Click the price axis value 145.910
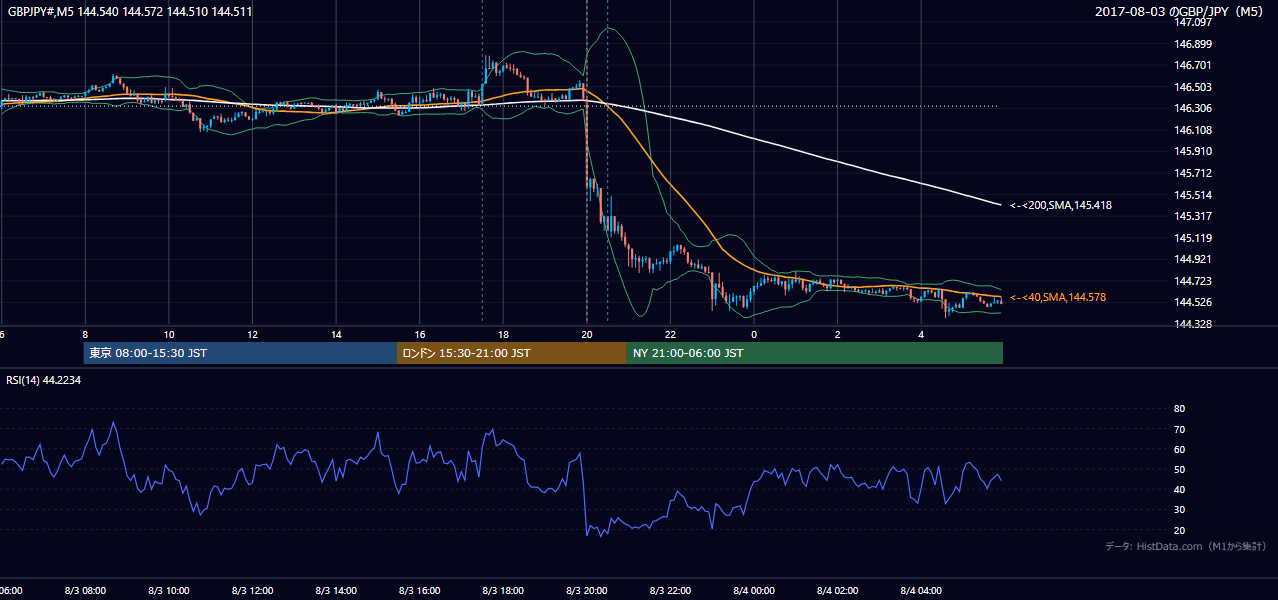Image resolution: width=1278 pixels, height=600 pixels. coord(1193,151)
